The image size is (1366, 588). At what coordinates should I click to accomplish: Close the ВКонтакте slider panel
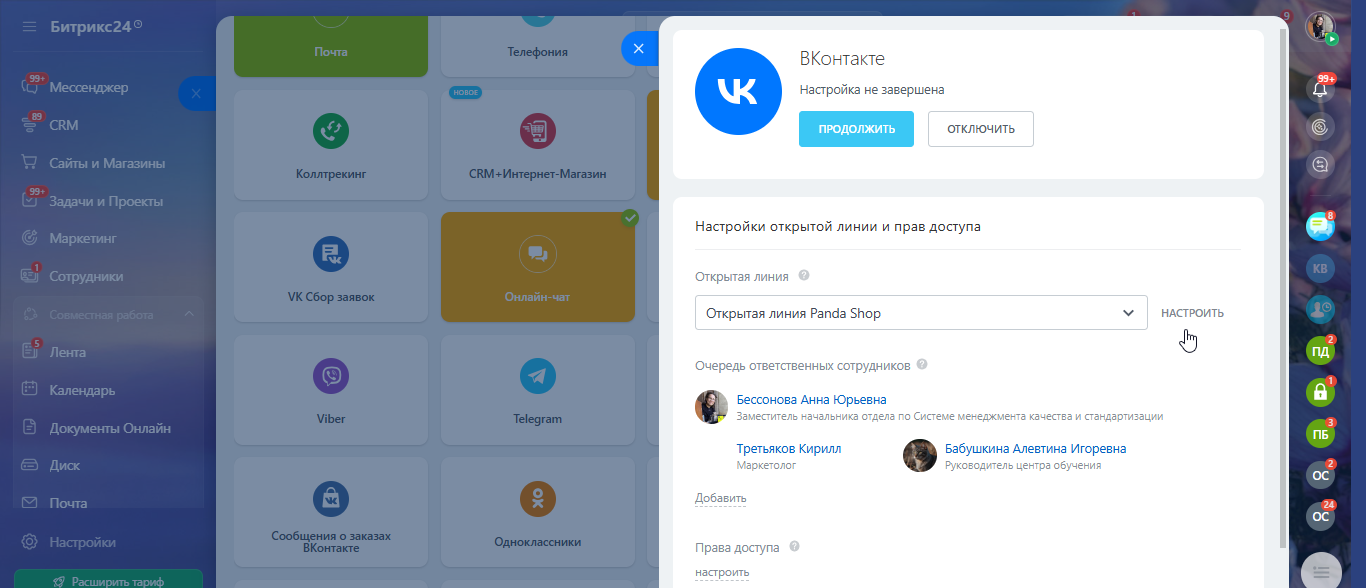click(639, 48)
